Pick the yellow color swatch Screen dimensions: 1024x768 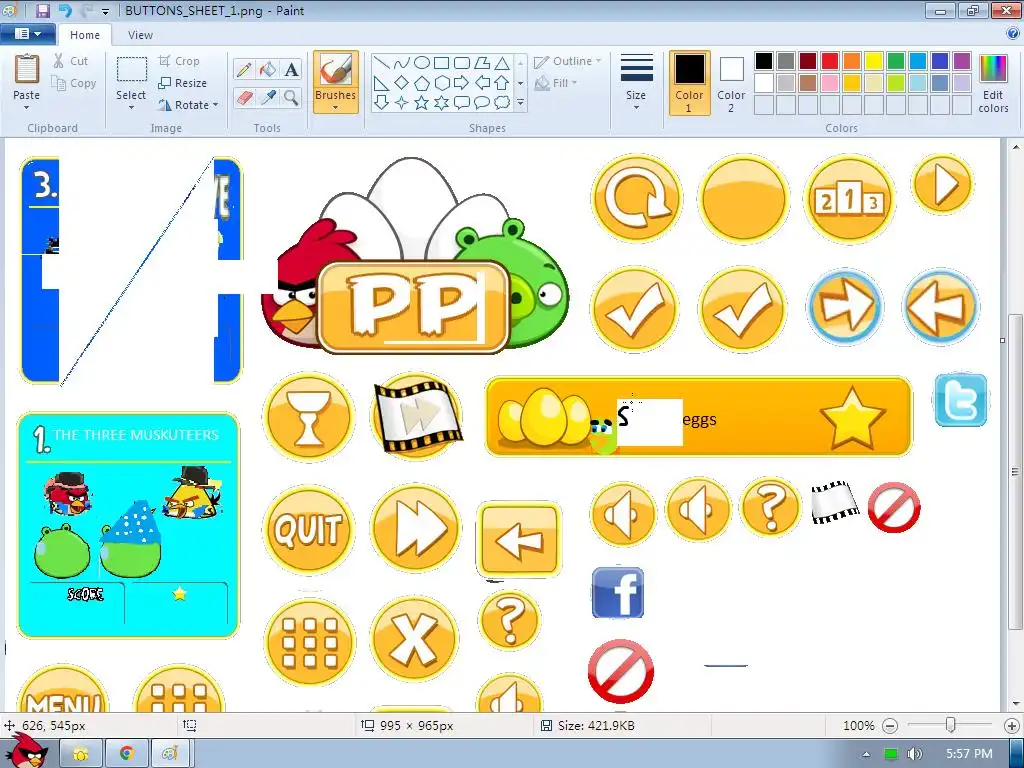(874, 61)
